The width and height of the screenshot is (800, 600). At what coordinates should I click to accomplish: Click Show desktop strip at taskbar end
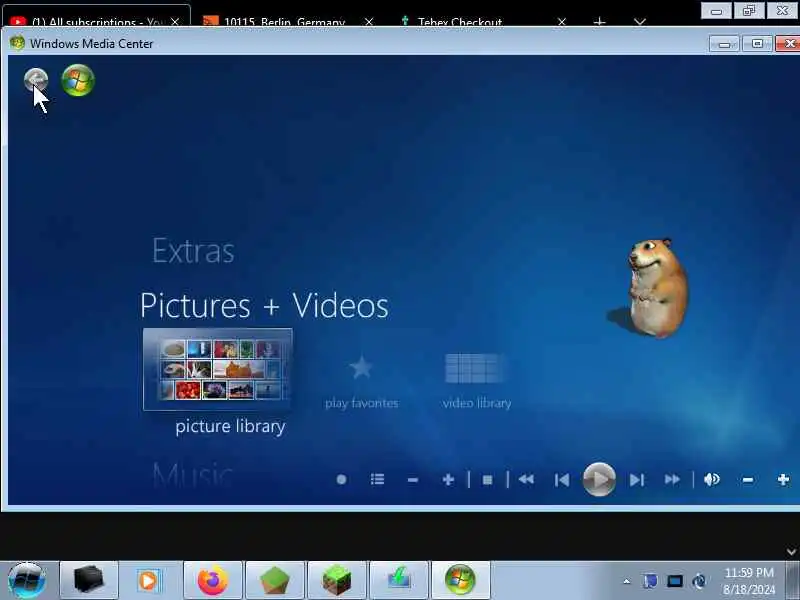(792, 580)
